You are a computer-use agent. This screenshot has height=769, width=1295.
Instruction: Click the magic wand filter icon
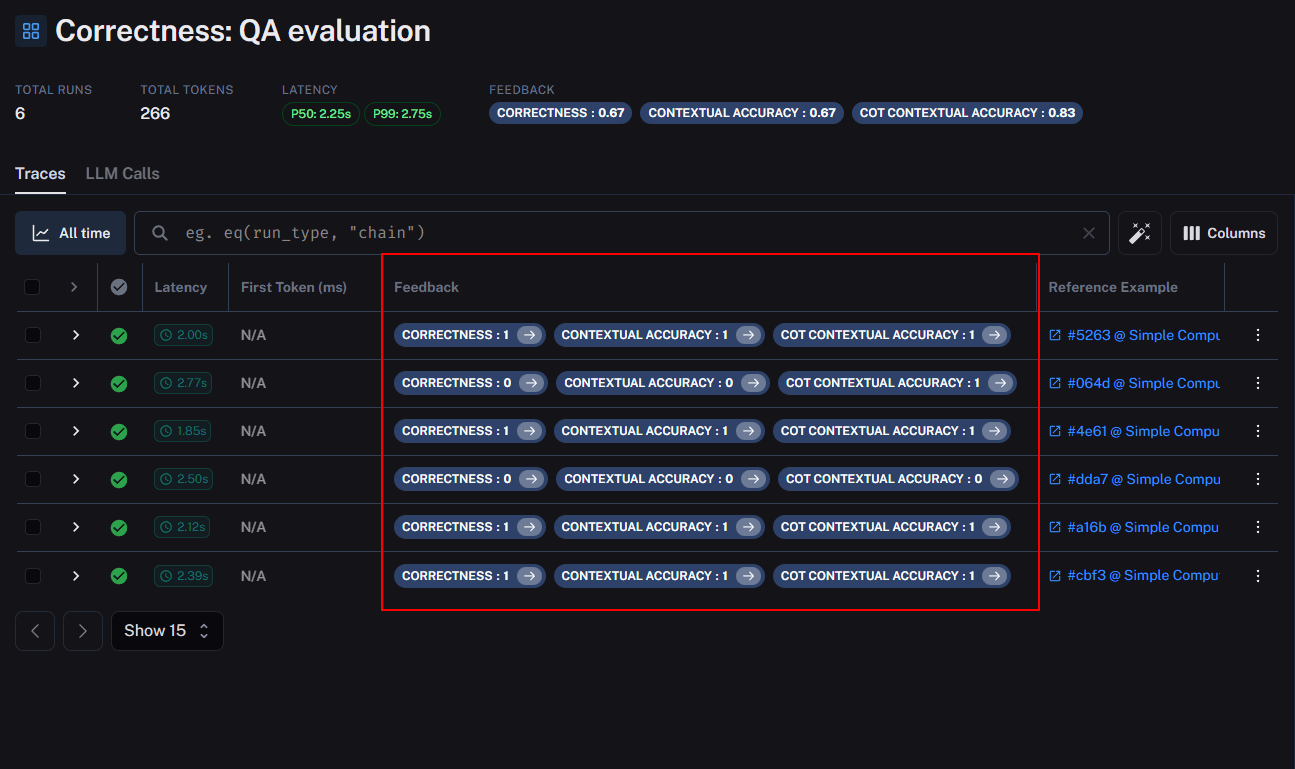pos(1139,233)
